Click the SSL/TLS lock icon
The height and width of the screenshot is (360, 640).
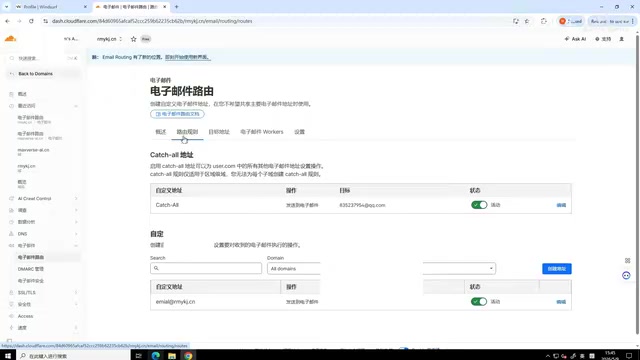[11, 293]
